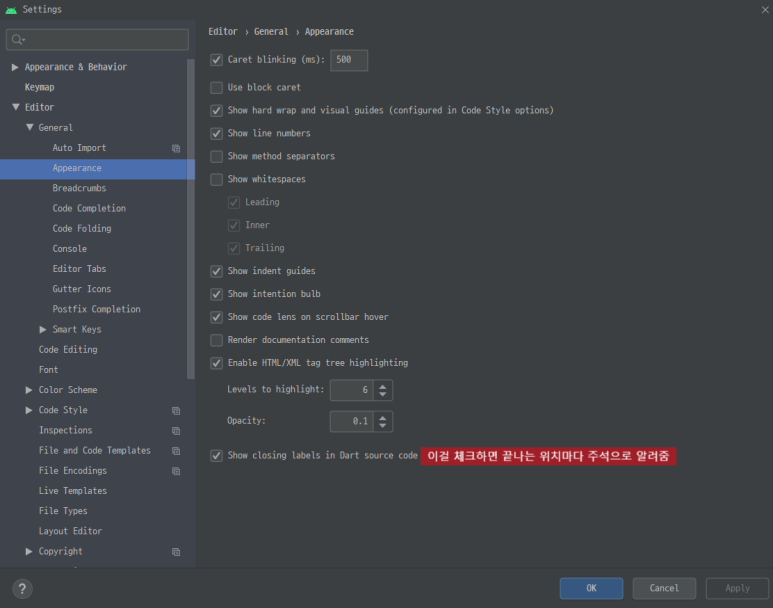Viewport: 773px width, 608px height.
Task: Enable Show method separators
Action: [x=216, y=156]
